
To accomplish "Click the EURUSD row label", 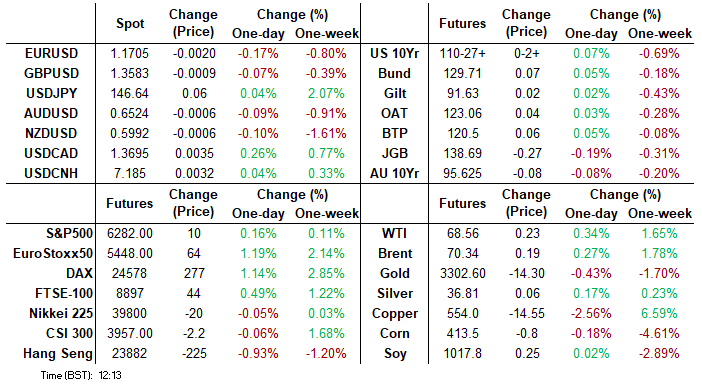I will coord(51,54).
